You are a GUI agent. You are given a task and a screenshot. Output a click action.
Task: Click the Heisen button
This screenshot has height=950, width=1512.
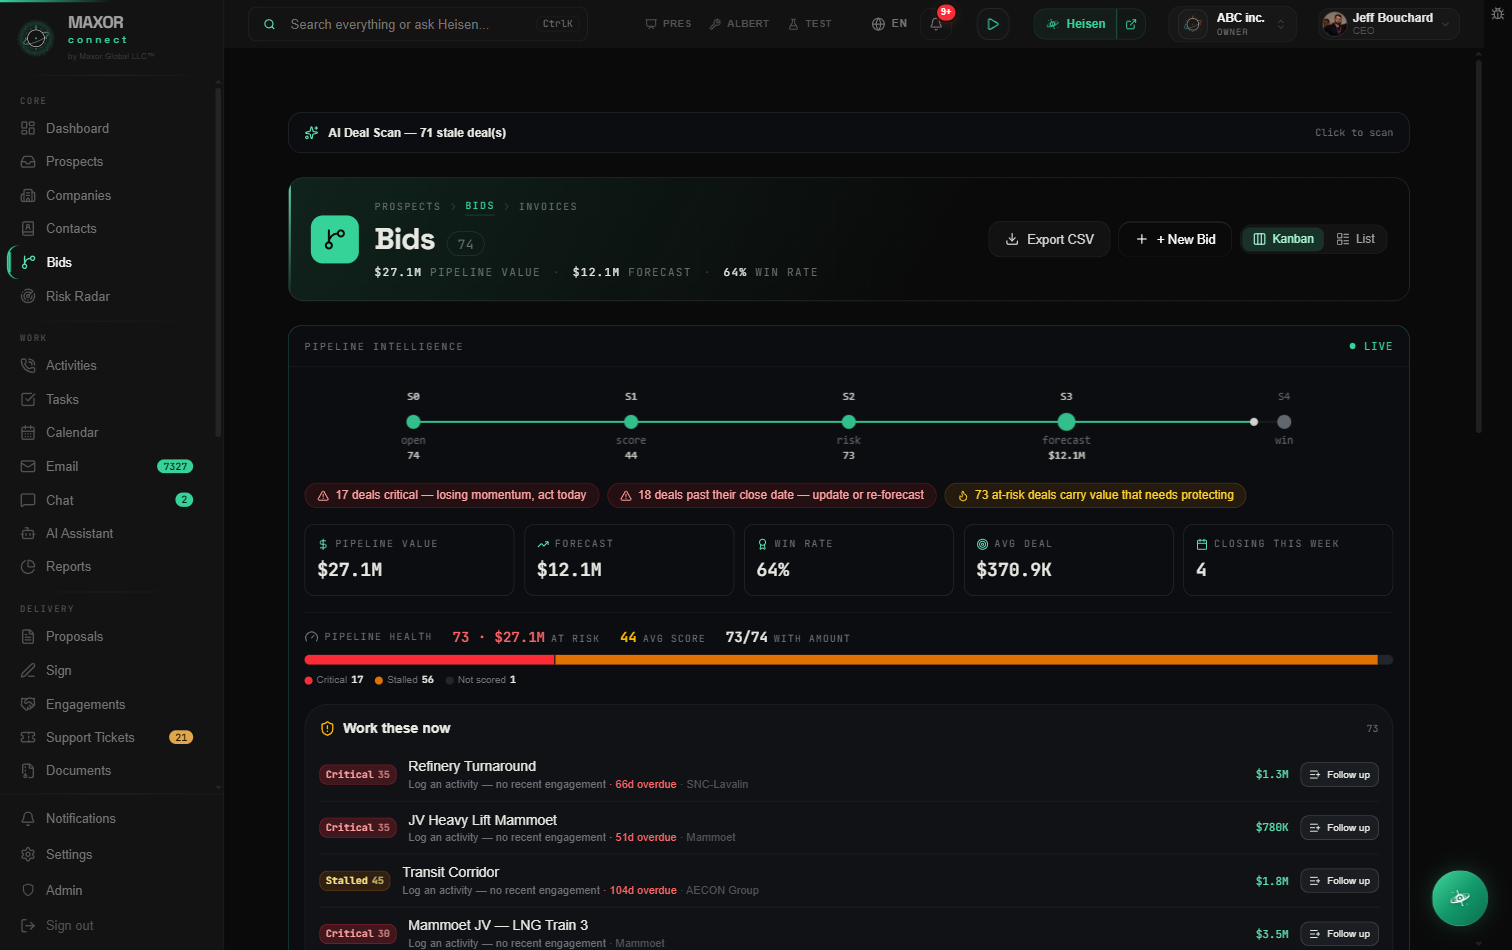[x=1076, y=24]
